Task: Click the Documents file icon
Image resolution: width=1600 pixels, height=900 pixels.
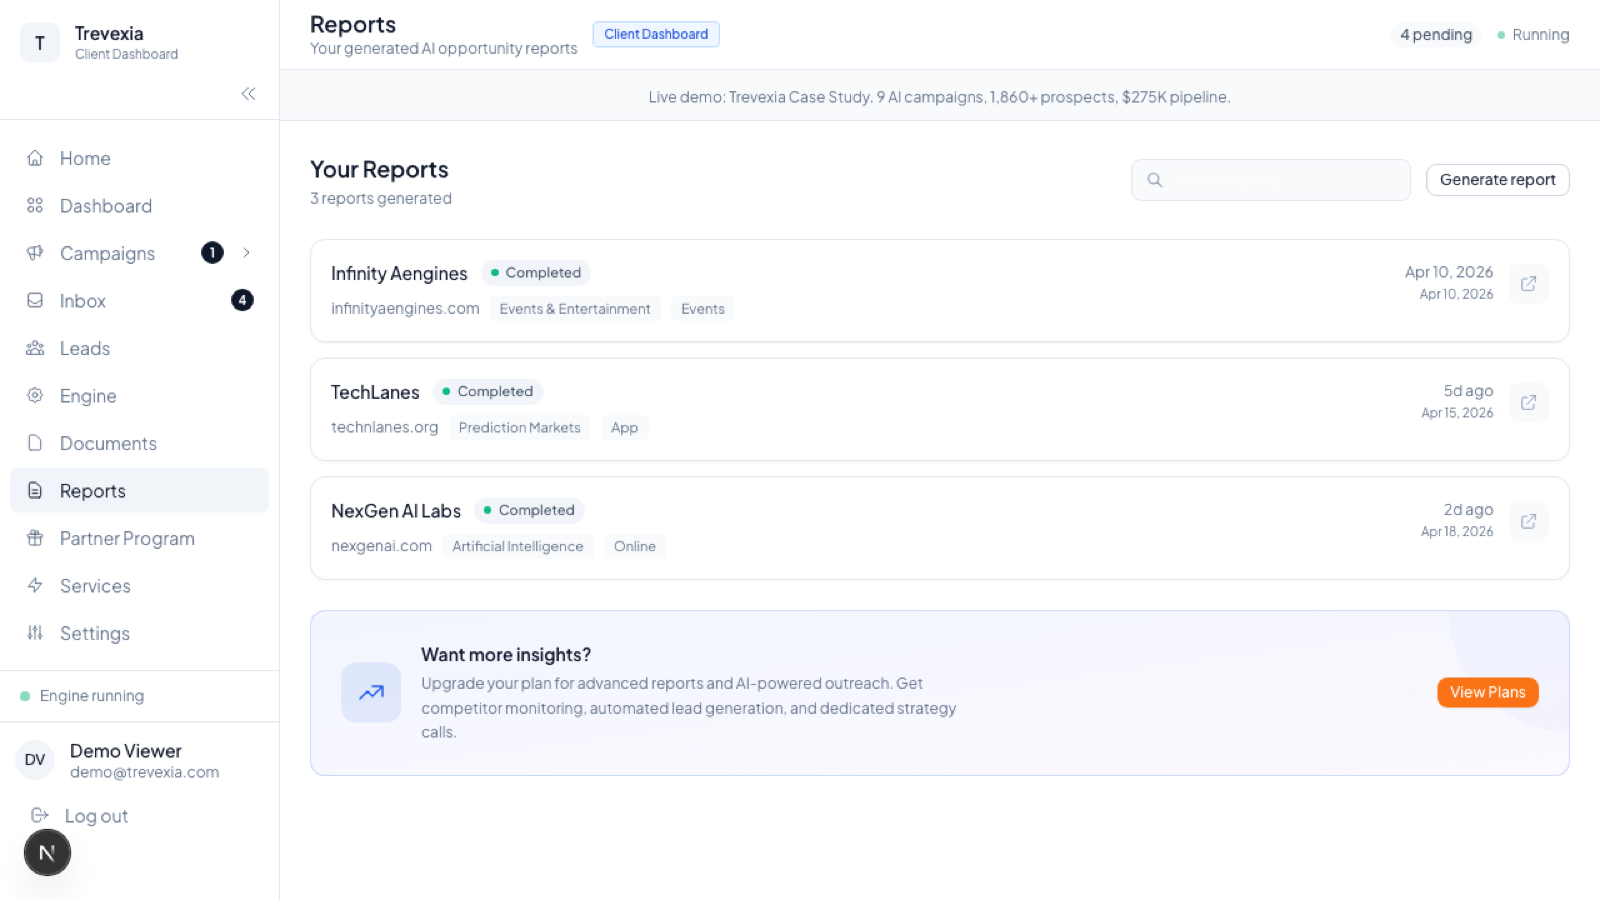Action: 35,443
